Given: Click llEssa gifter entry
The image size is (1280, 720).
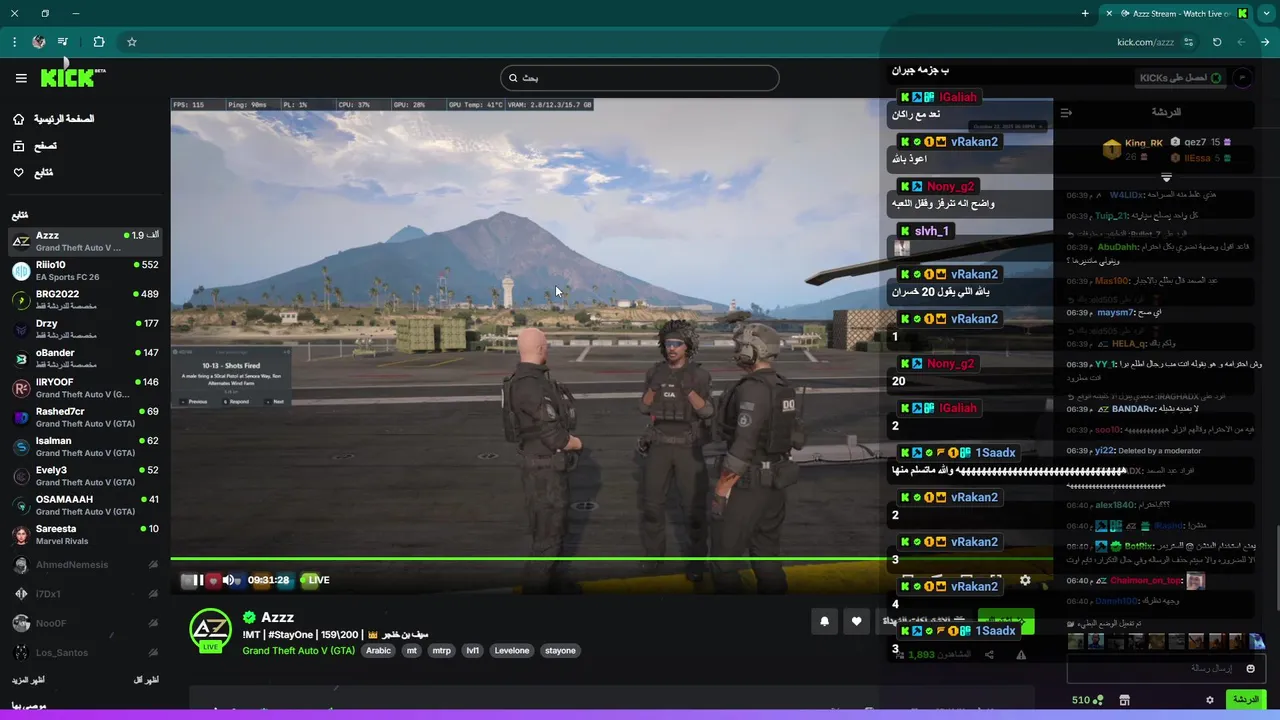Looking at the screenshot, I should point(1201,158).
